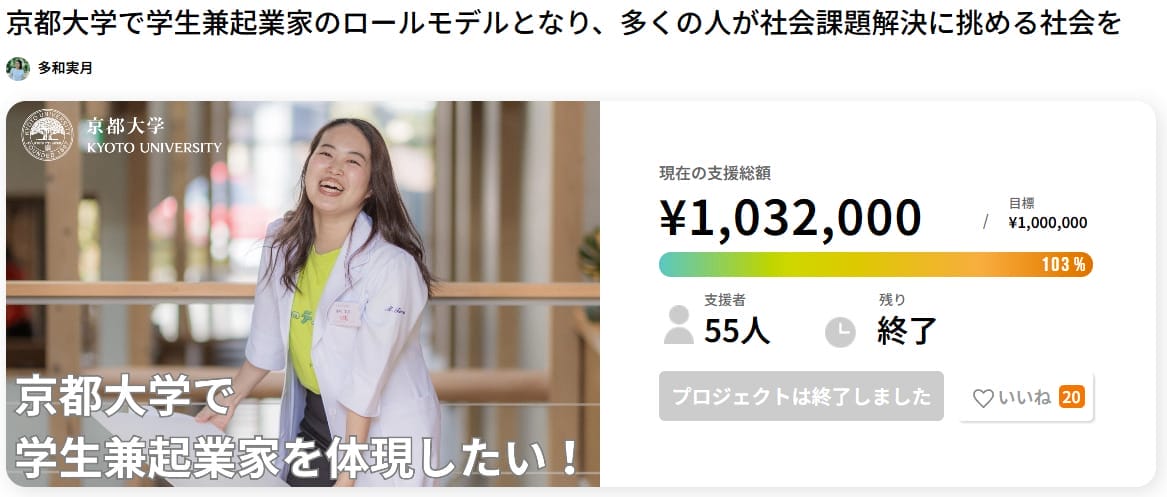Click the ¥1,032,000 total amount
The image size is (1167, 497).
[x=790, y=217]
